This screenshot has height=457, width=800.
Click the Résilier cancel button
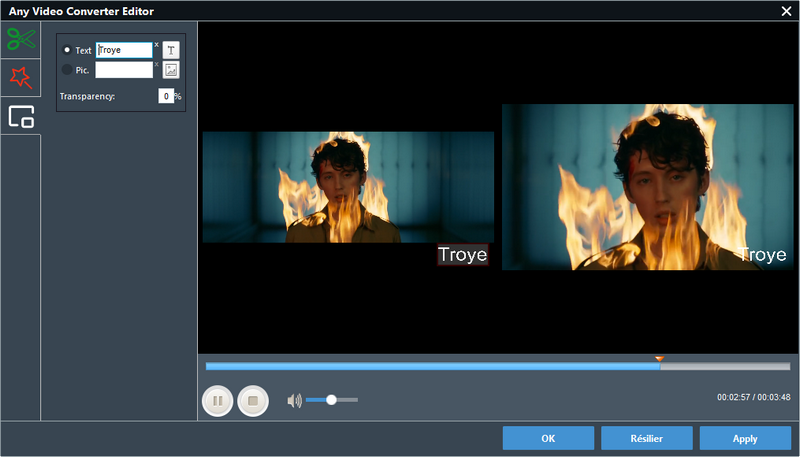tap(646, 438)
